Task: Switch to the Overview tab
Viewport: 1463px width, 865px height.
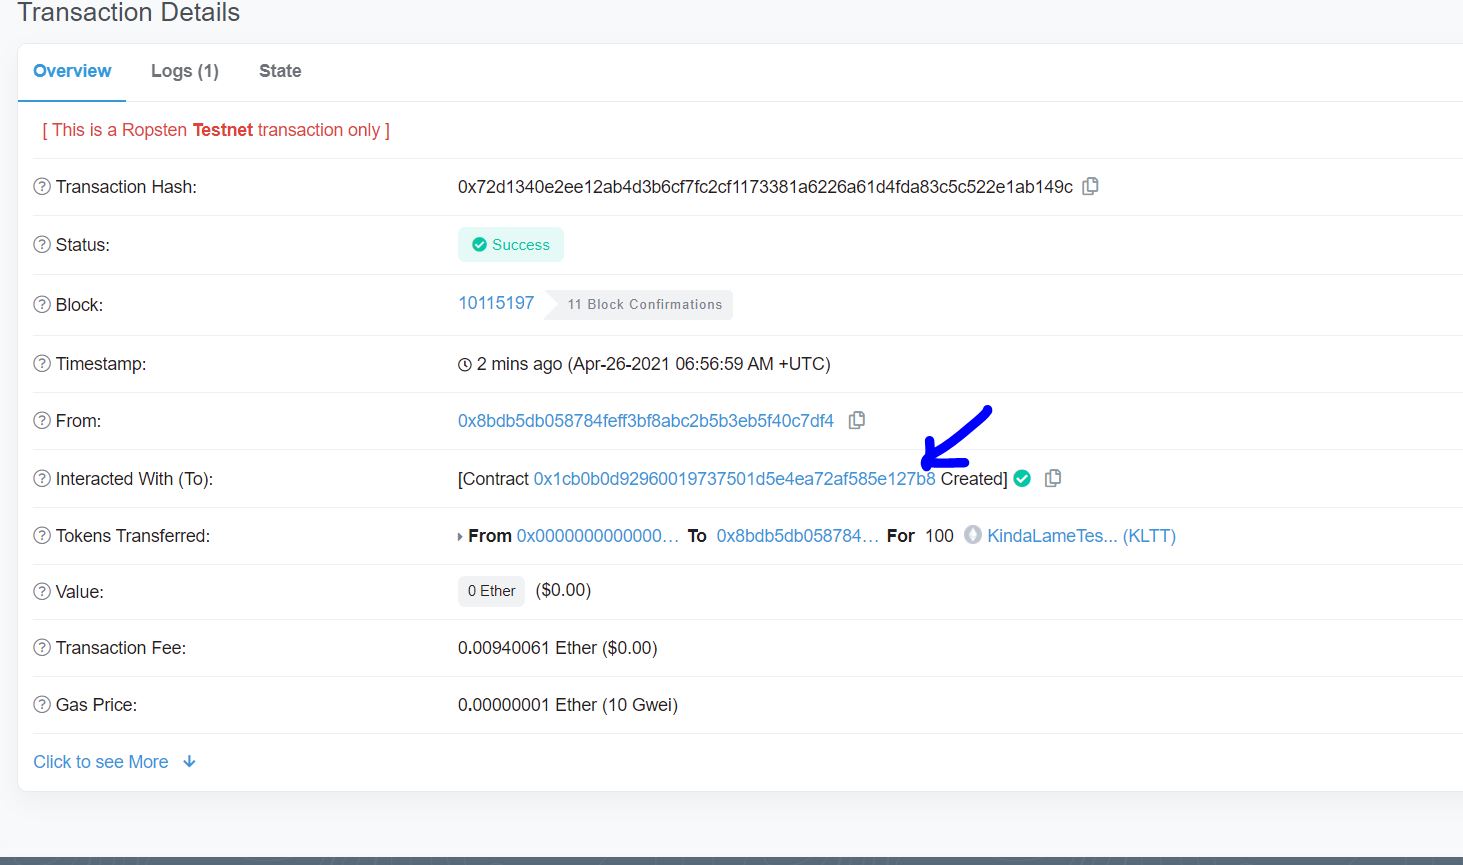Action: 72,71
